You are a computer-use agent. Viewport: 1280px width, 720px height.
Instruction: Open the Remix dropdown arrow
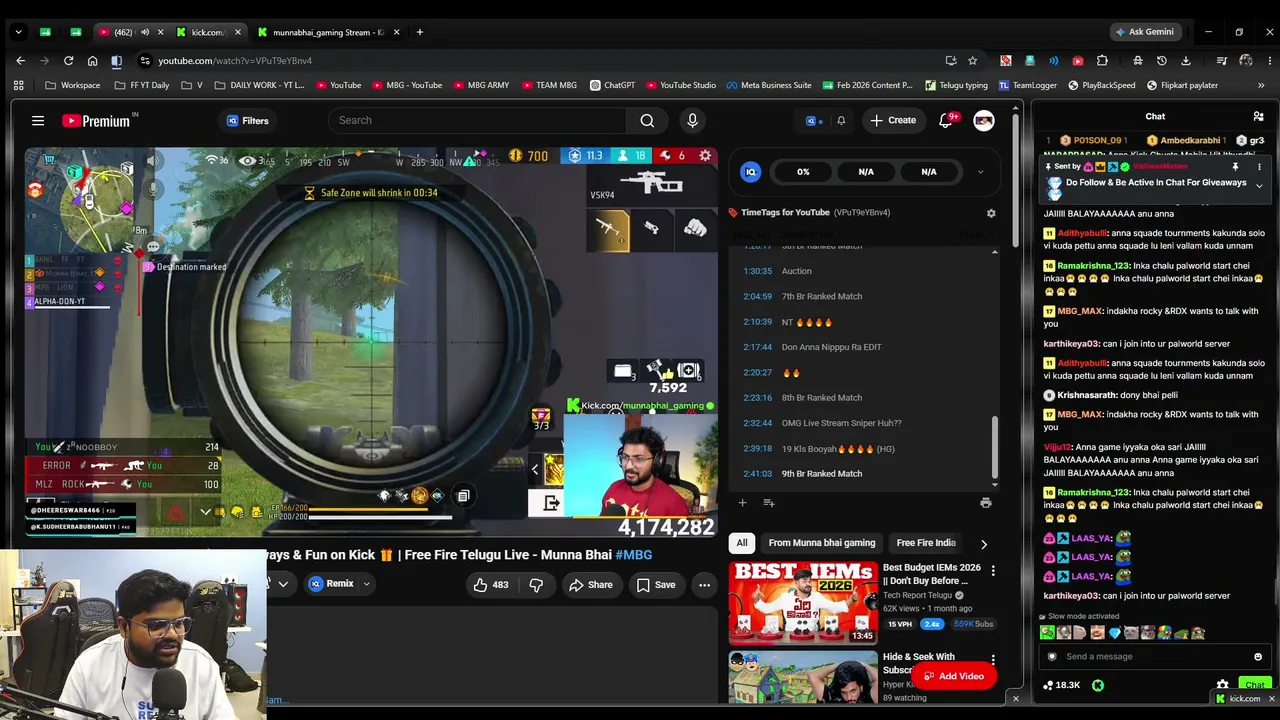[x=366, y=585]
